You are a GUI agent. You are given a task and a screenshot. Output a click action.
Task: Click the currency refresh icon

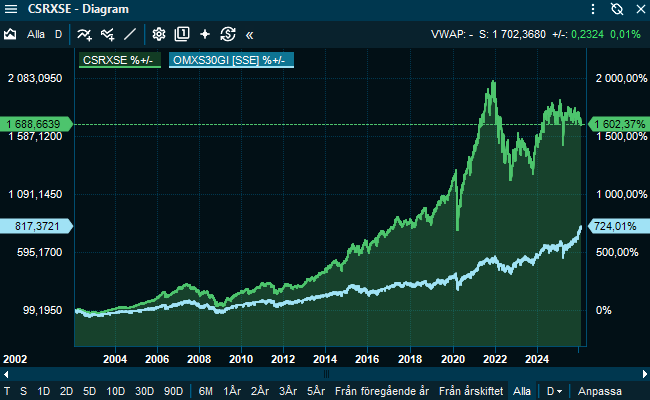[x=228, y=34]
